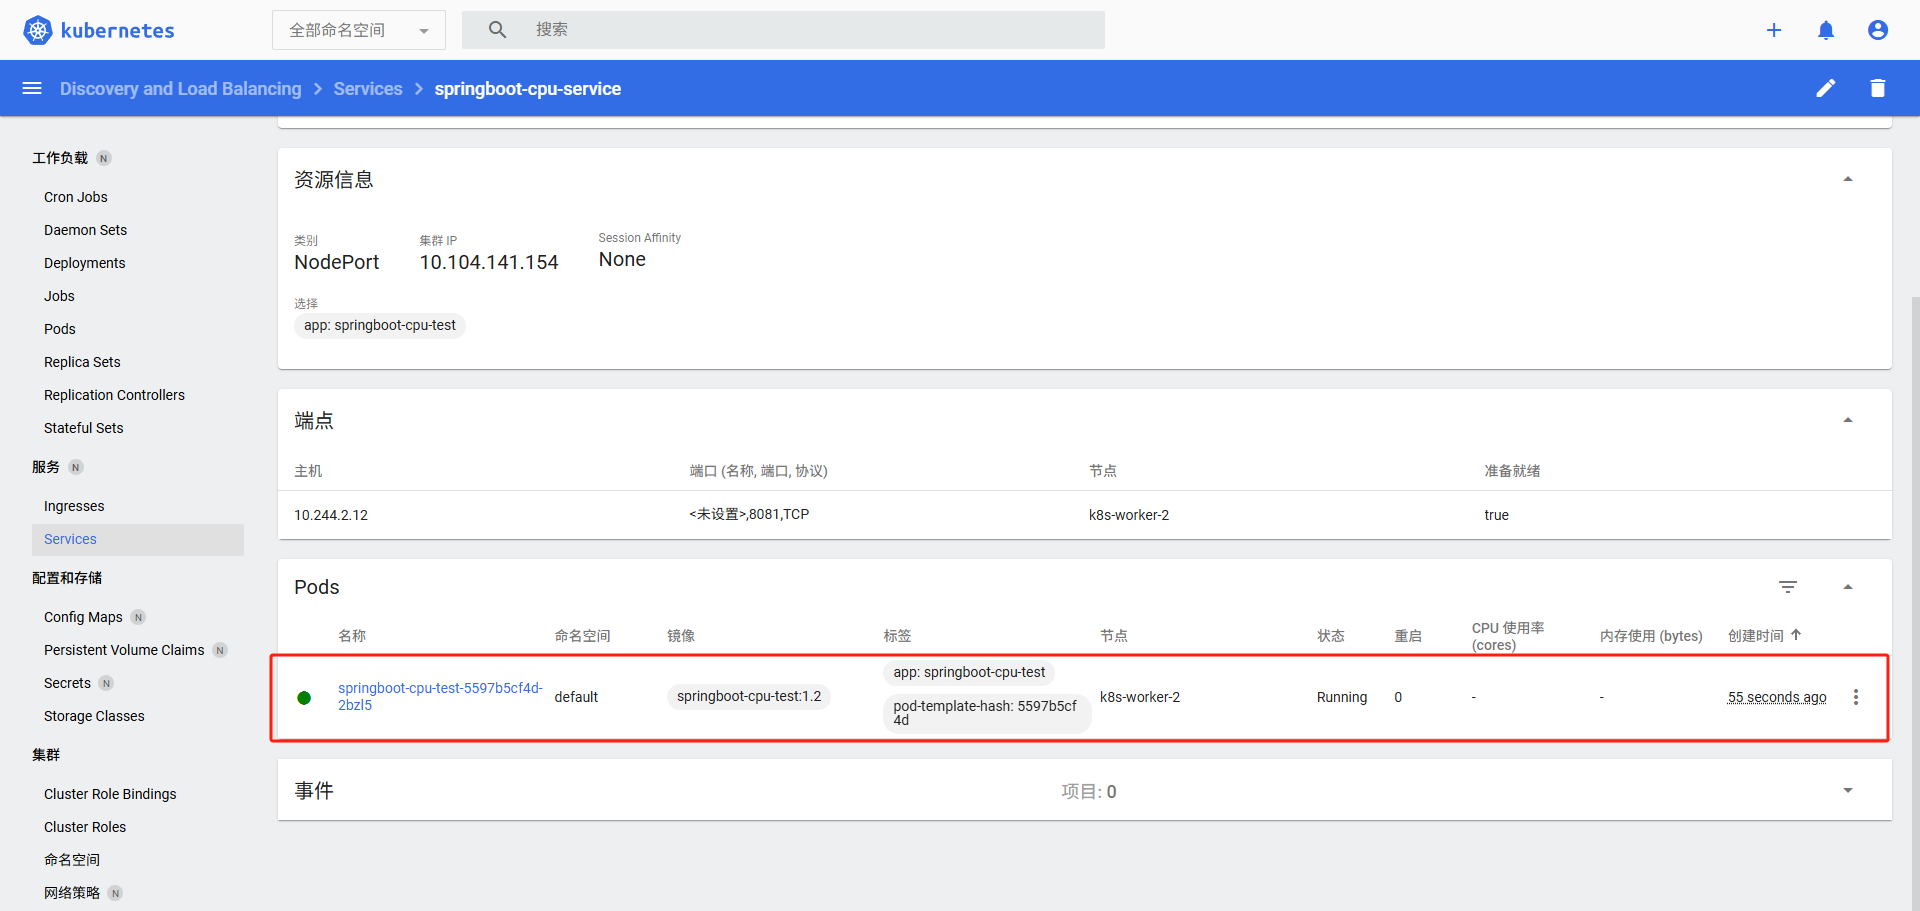This screenshot has width=1920, height=911.
Task: Open three-dot actions menu for pod row
Action: point(1856,697)
